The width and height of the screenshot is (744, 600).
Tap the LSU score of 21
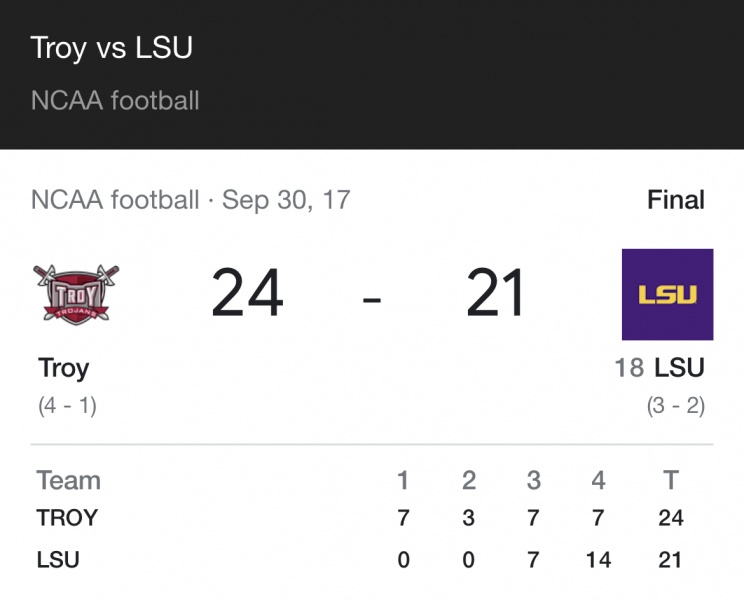[x=496, y=294]
